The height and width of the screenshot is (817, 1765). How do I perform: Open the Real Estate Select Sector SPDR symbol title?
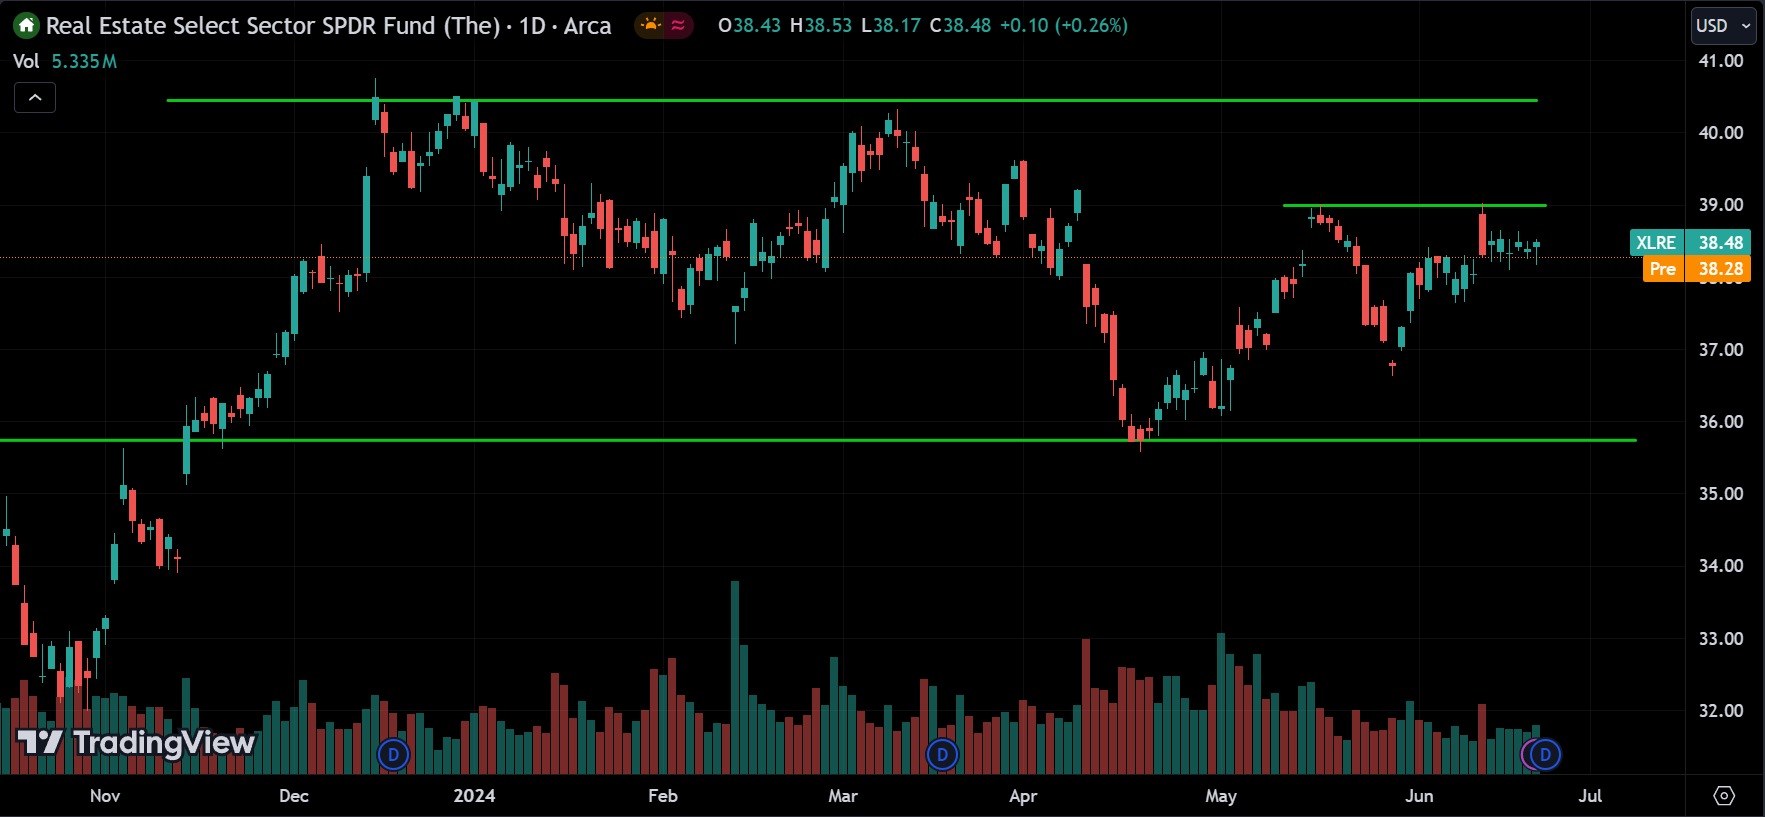[x=328, y=26]
